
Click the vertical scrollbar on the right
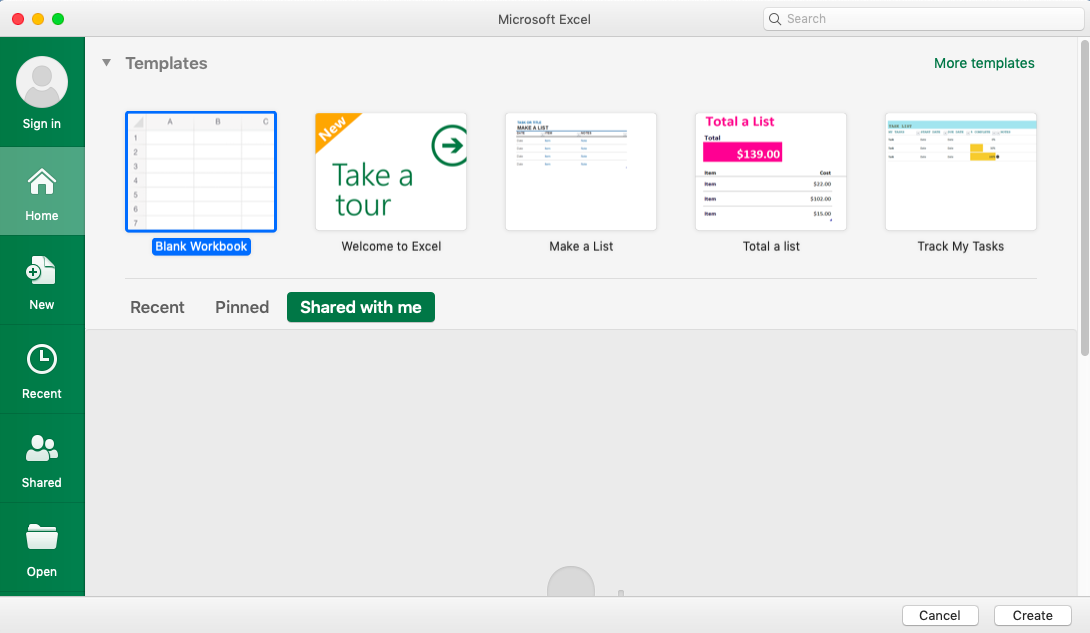[x=1084, y=198]
